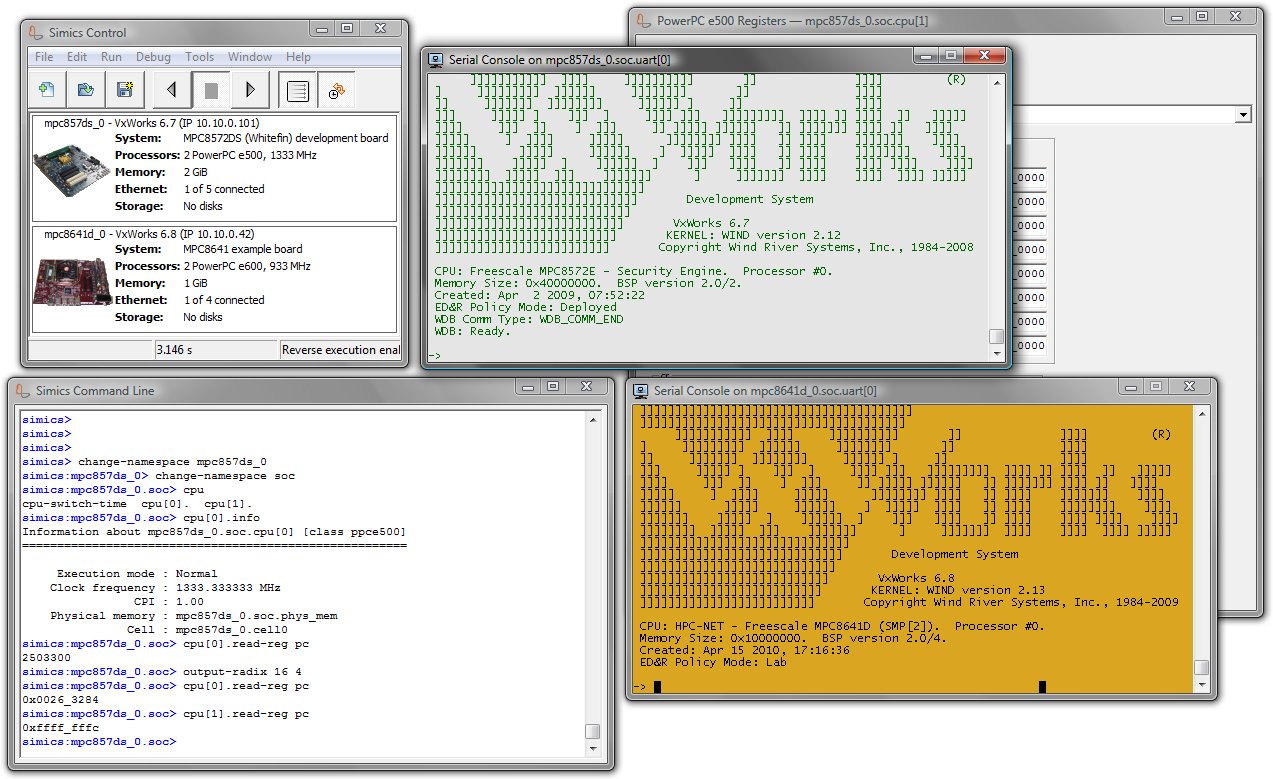Click Ethernet: 1 of 5 connected row

[x=190, y=189]
